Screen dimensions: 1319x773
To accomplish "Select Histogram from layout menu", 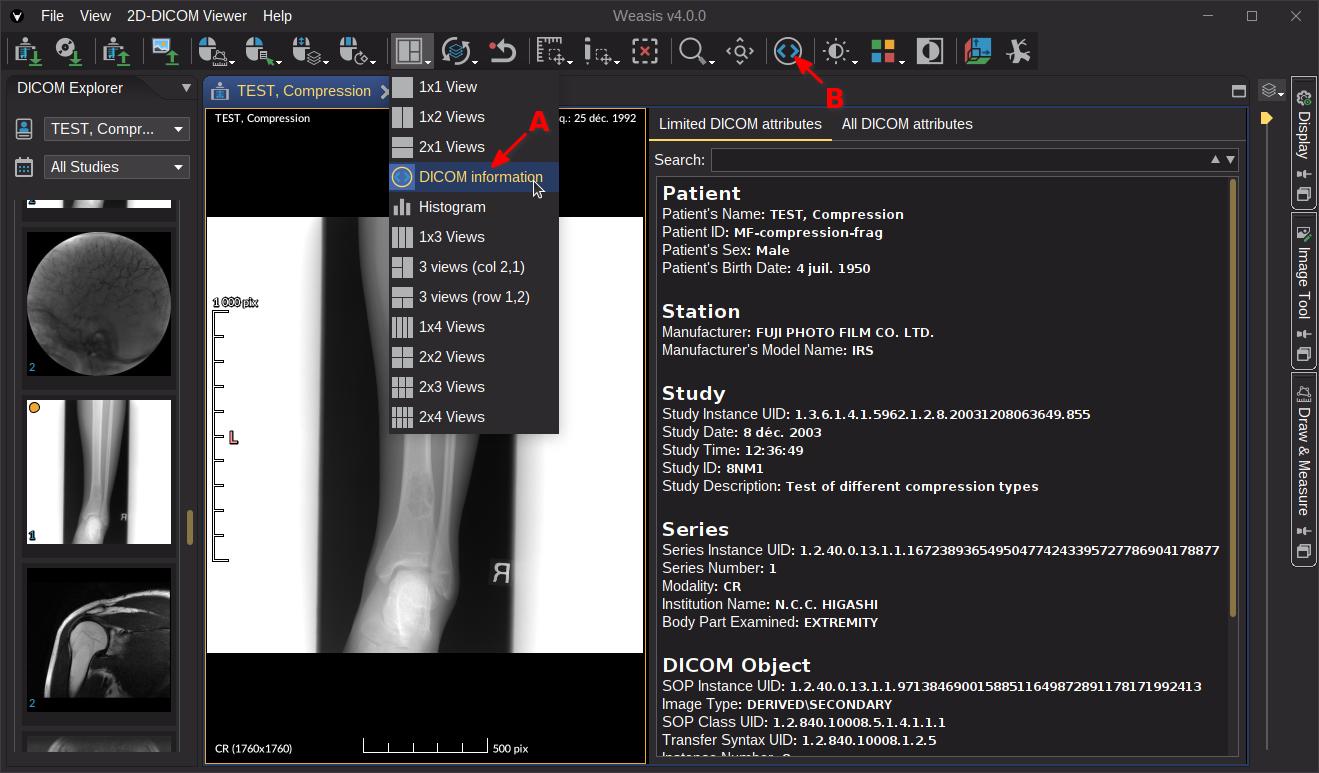I will [x=474, y=207].
